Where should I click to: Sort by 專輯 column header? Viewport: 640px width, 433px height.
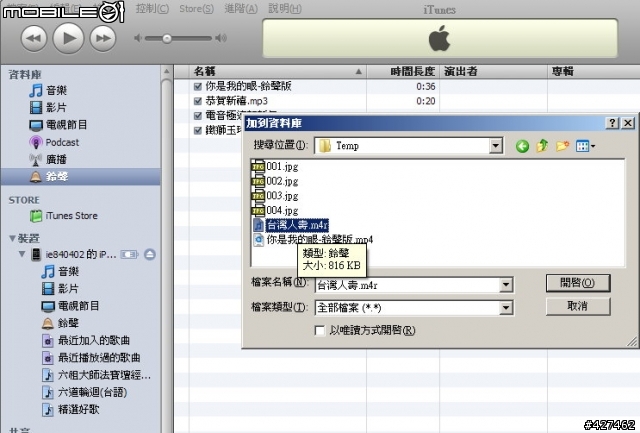593,71
